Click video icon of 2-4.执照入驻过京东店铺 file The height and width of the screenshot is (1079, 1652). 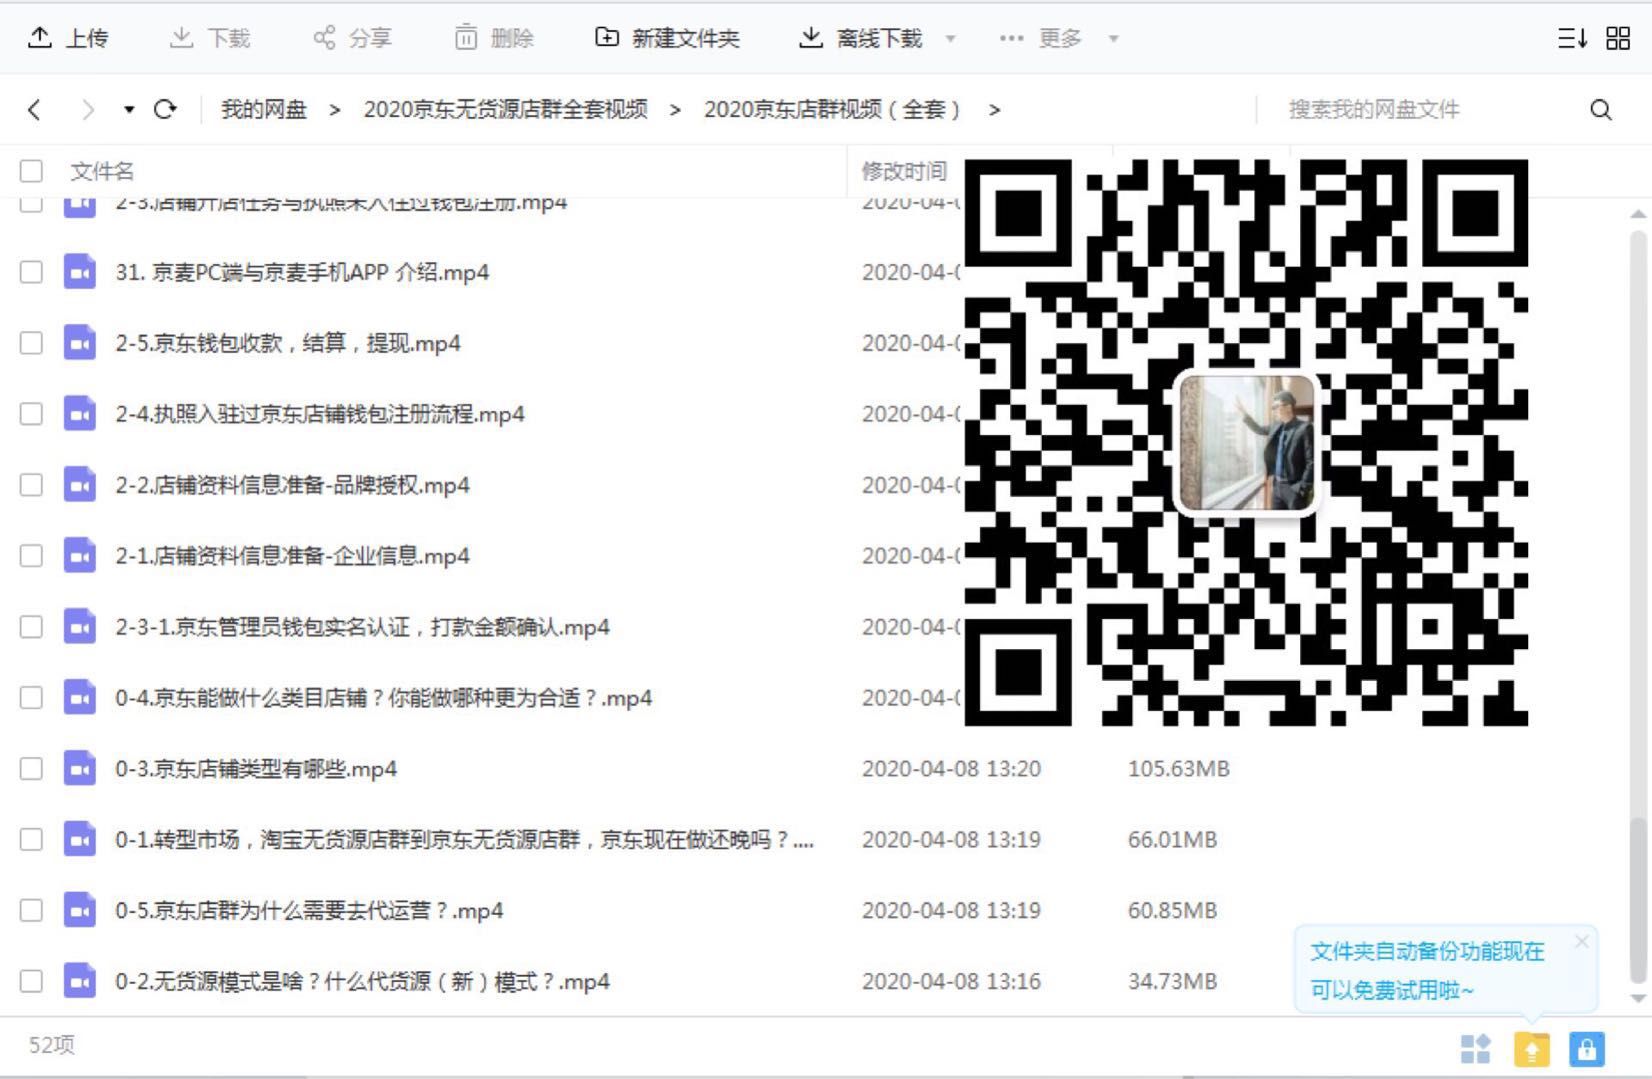point(80,414)
